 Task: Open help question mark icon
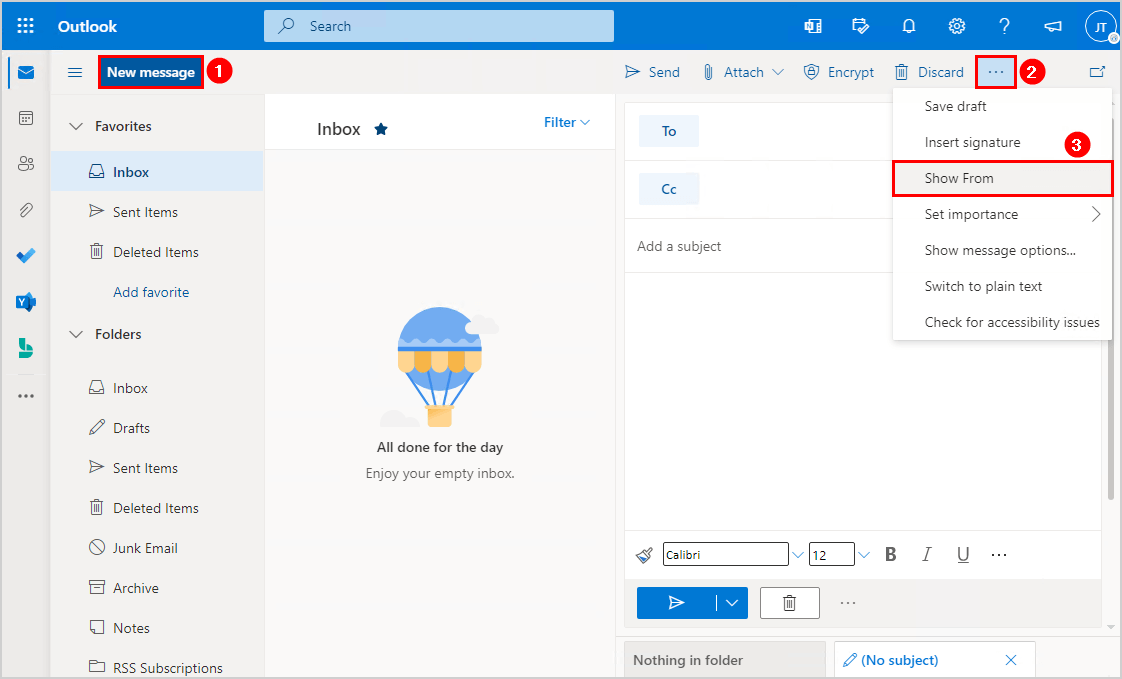coord(1005,26)
